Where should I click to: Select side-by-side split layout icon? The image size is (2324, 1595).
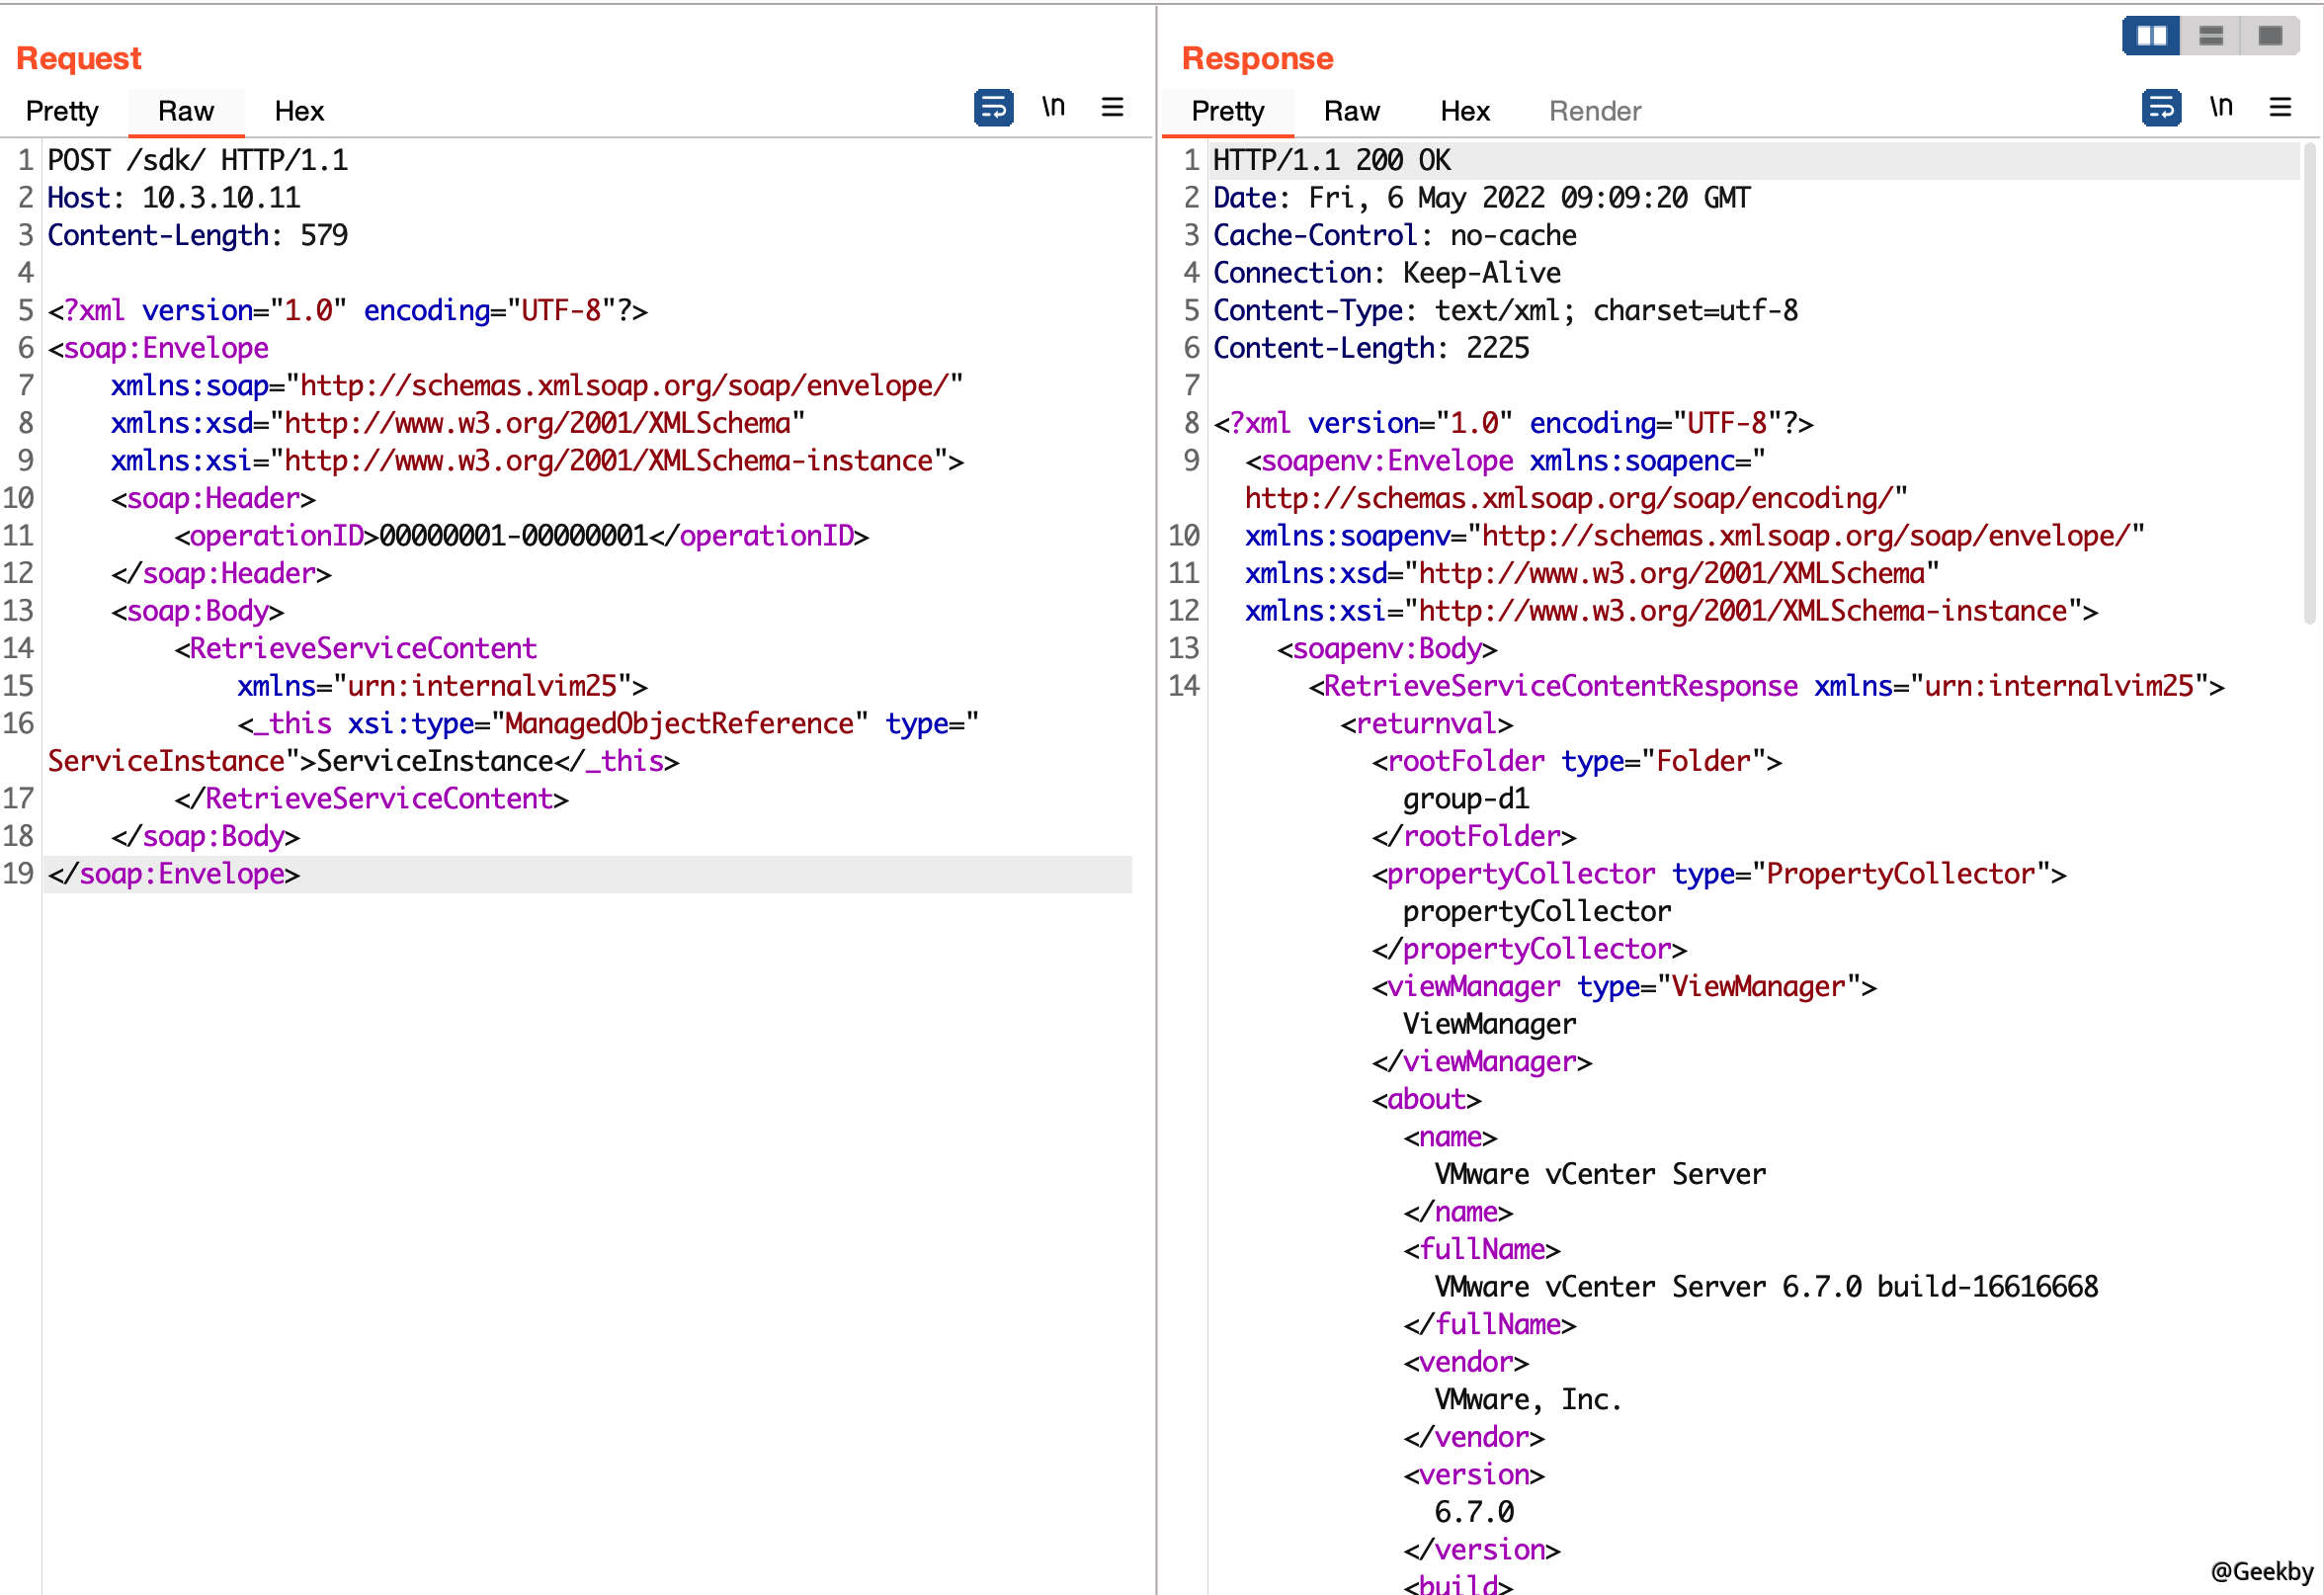point(2151,36)
